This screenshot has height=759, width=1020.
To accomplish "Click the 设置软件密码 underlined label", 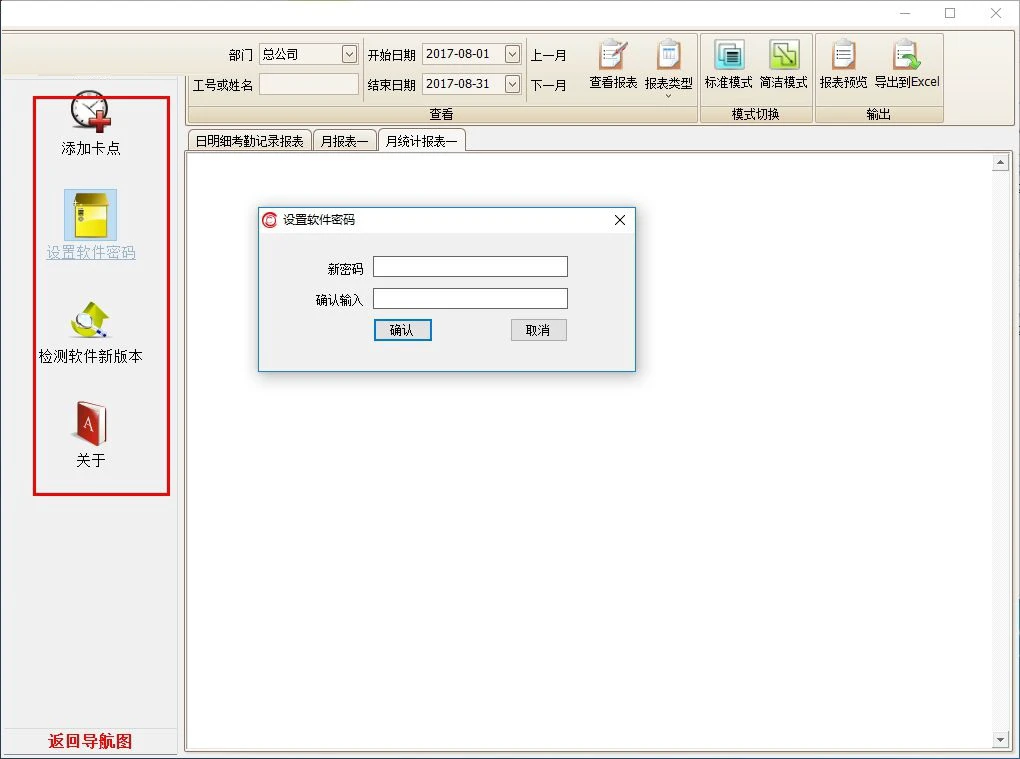I will [90, 253].
